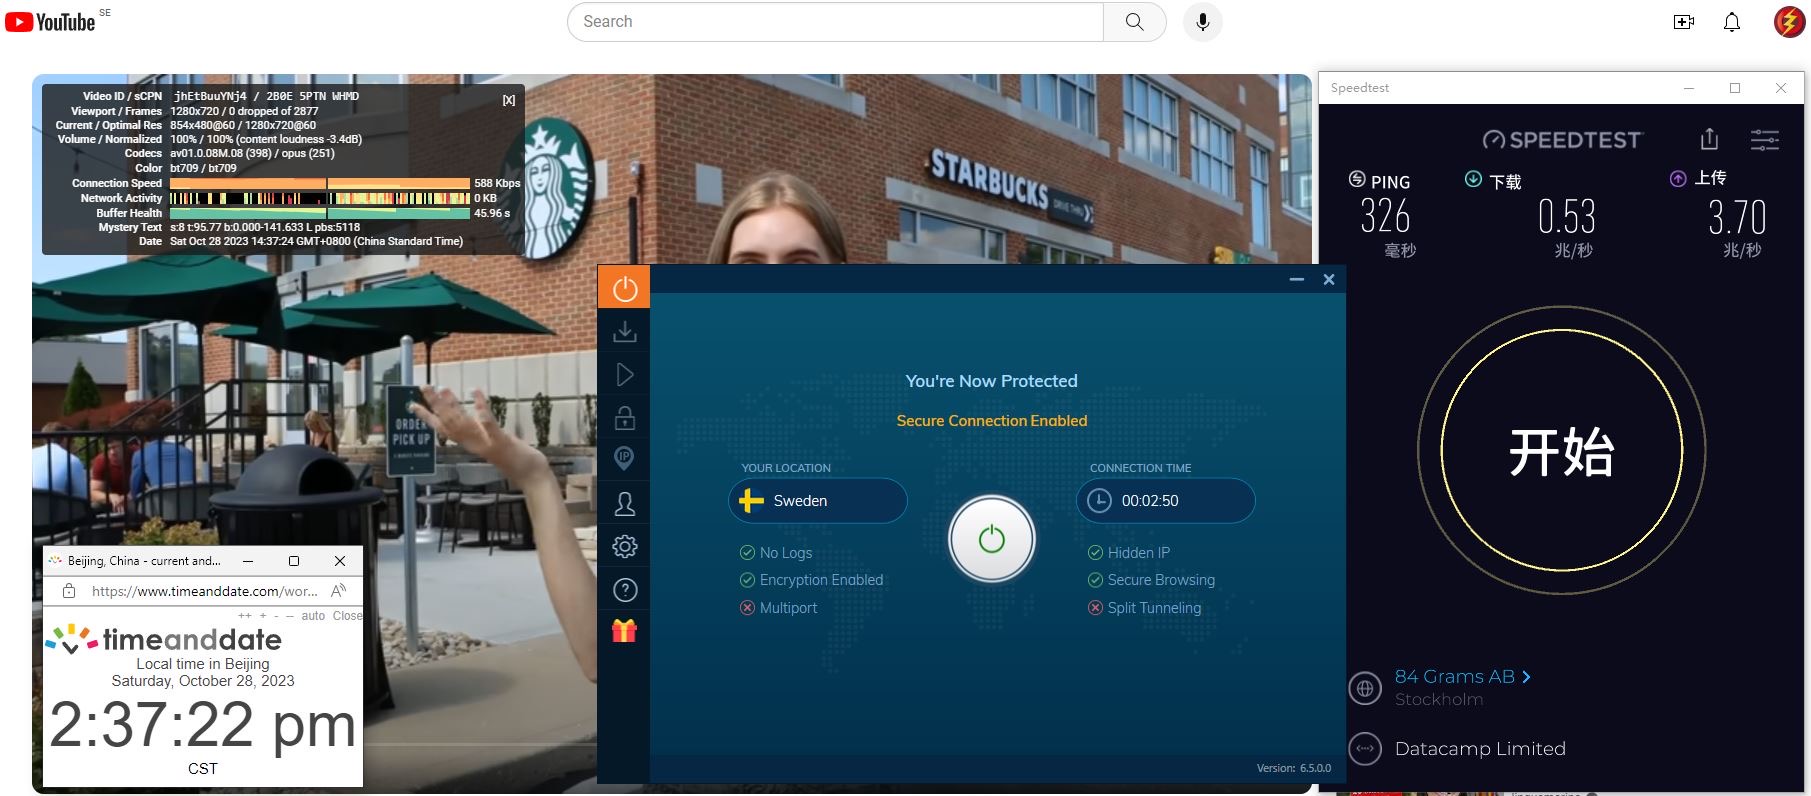
Task: Expand the 84 Grams AB server selection
Action: click(1462, 677)
